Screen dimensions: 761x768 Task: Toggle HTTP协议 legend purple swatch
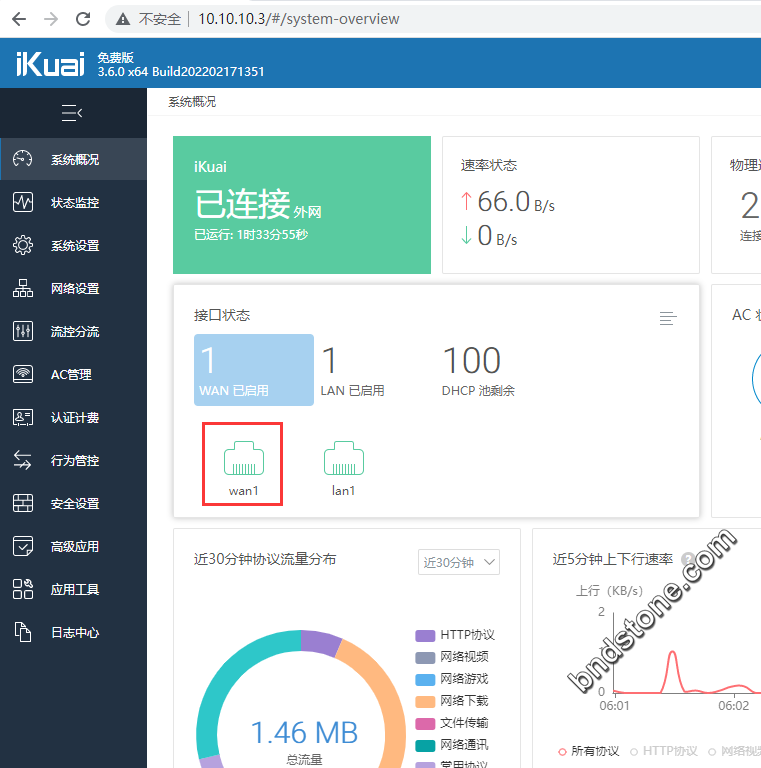(425, 635)
